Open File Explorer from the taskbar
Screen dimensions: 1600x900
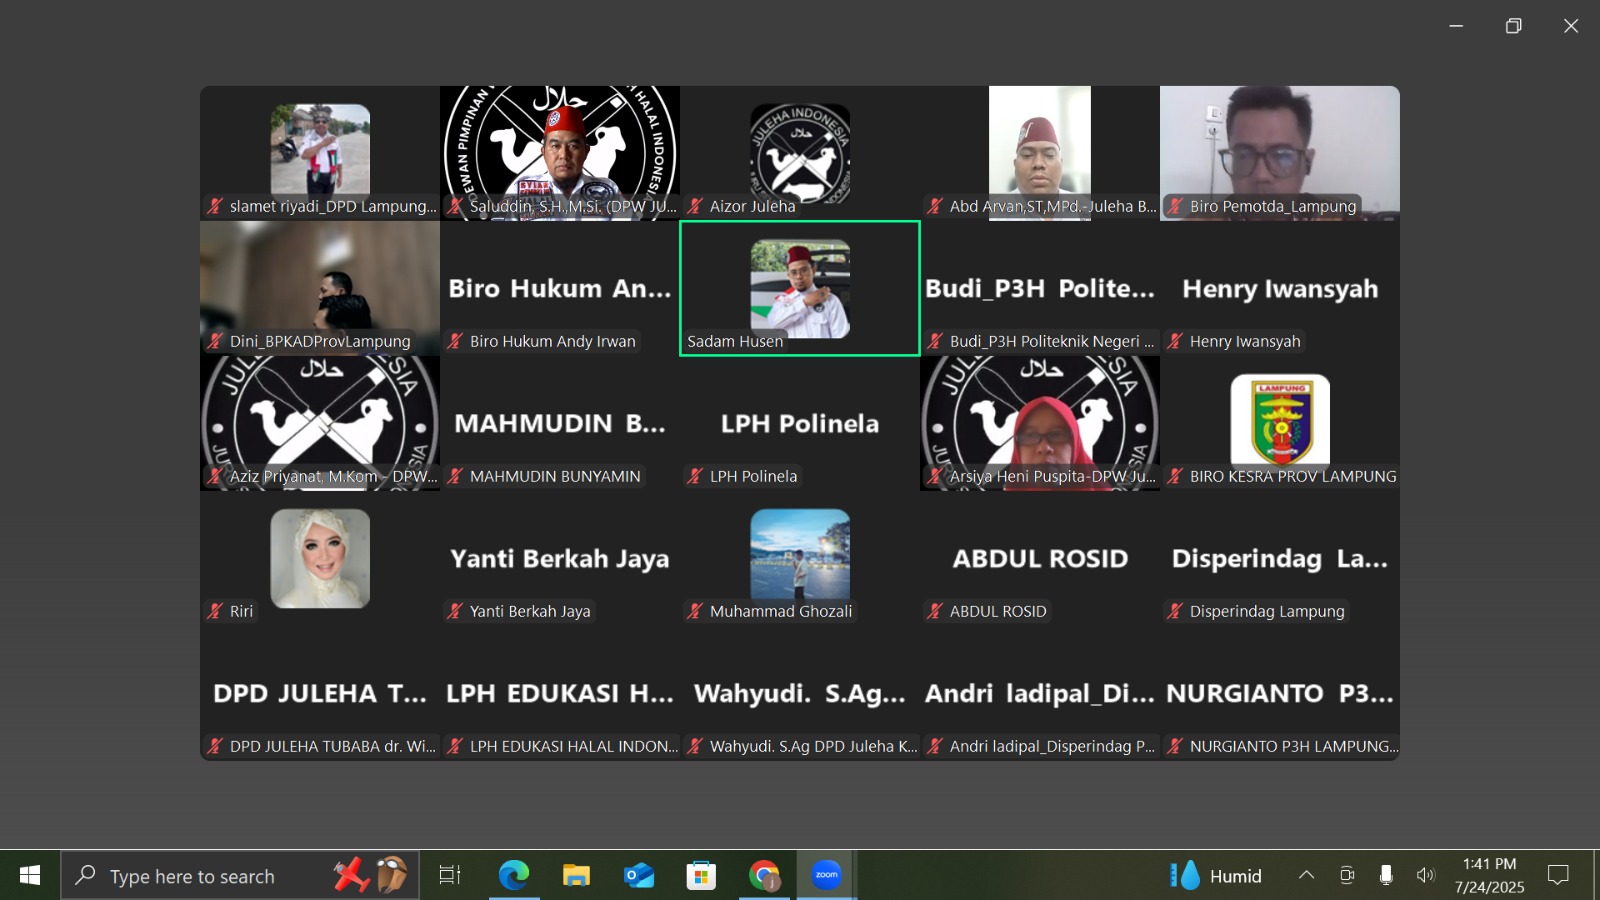click(576, 876)
